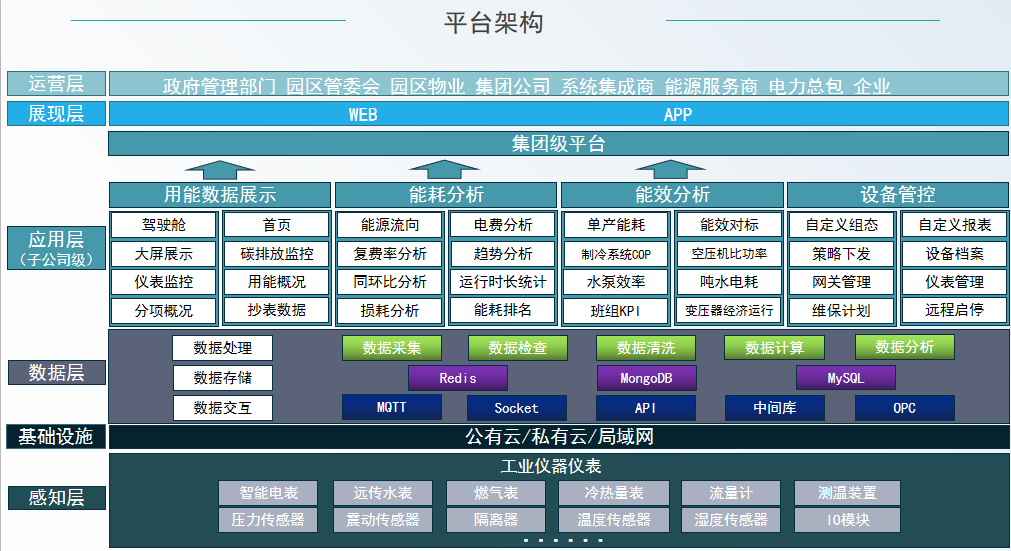The image size is (1011, 551).
Task: Select the 智能电表 device box
Action: click(x=267, y=493)
